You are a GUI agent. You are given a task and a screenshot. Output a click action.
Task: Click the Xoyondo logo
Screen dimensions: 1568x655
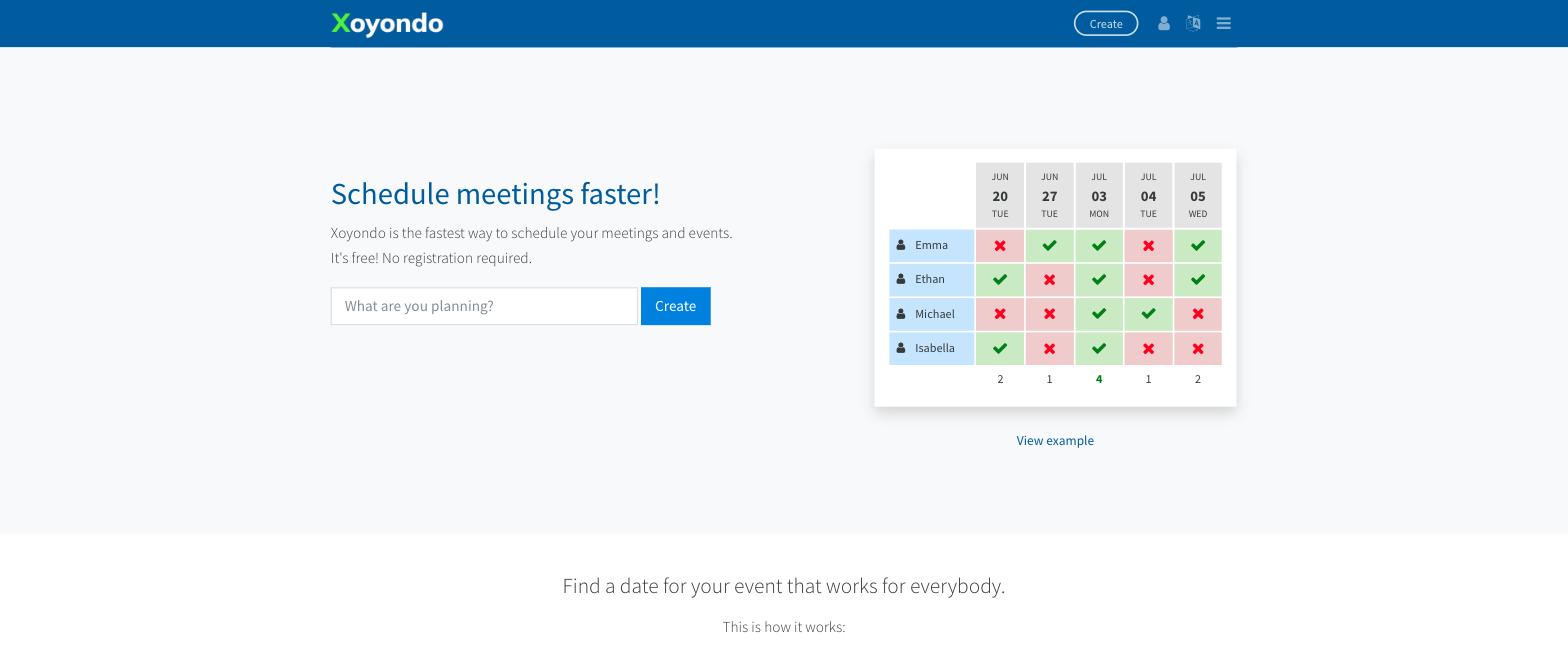coord(387,23)
